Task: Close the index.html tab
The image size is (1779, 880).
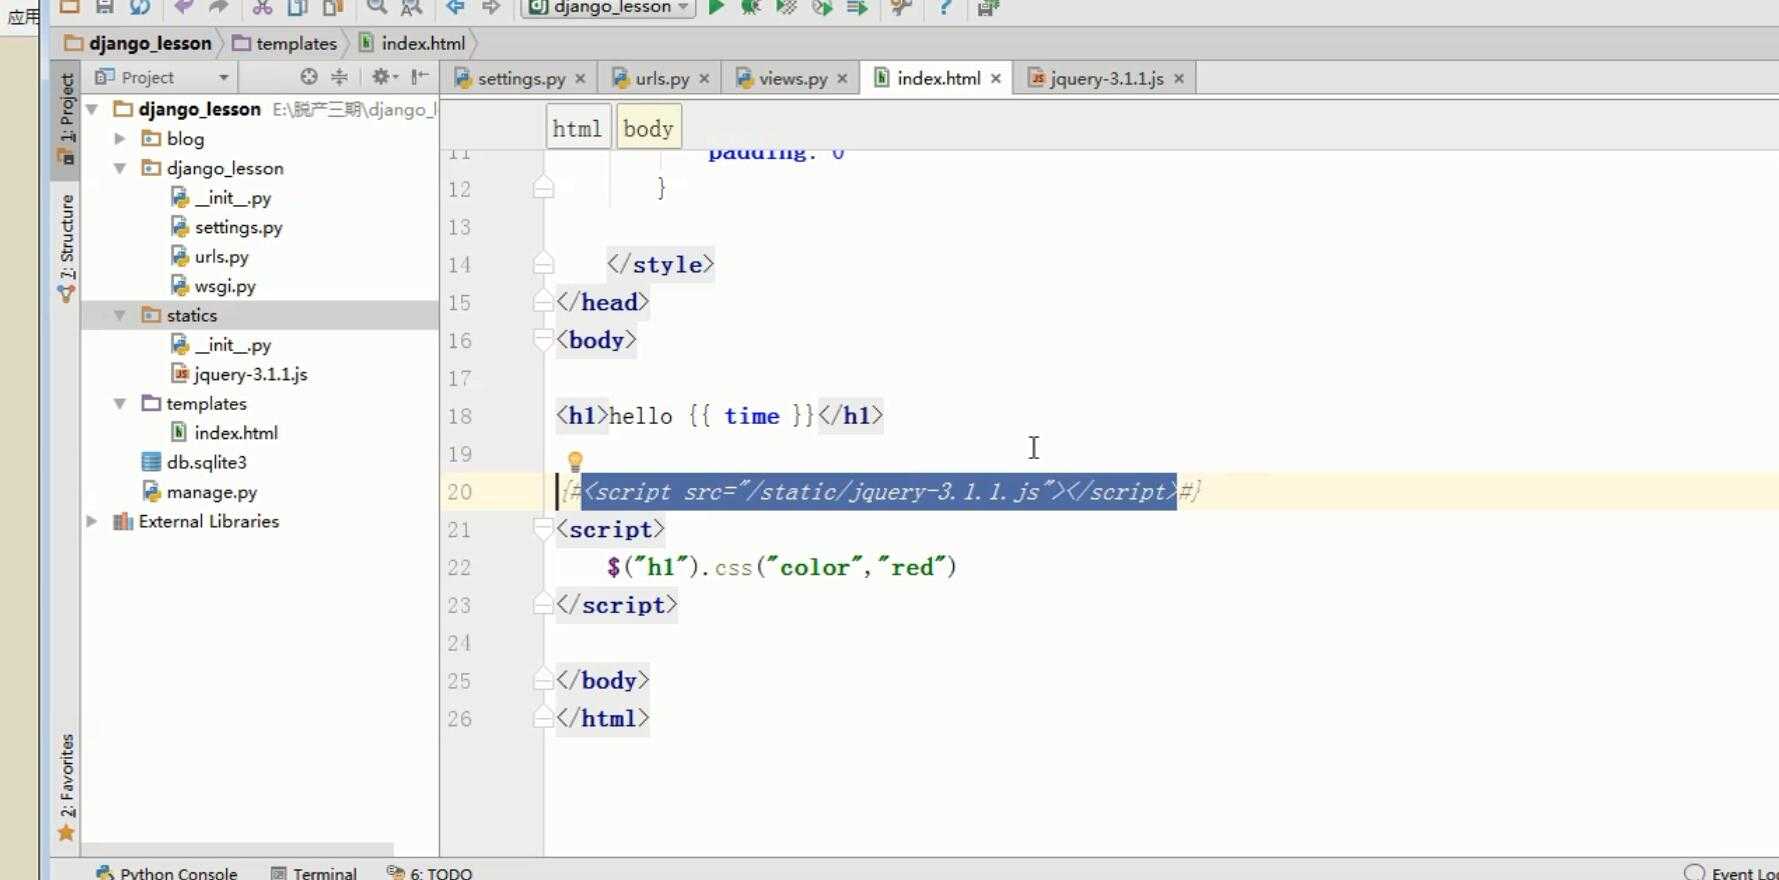Action: [x=996, y=78]
